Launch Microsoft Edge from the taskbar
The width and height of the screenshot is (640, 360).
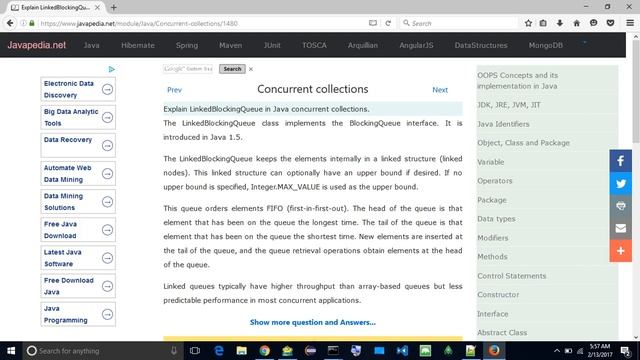219,351
